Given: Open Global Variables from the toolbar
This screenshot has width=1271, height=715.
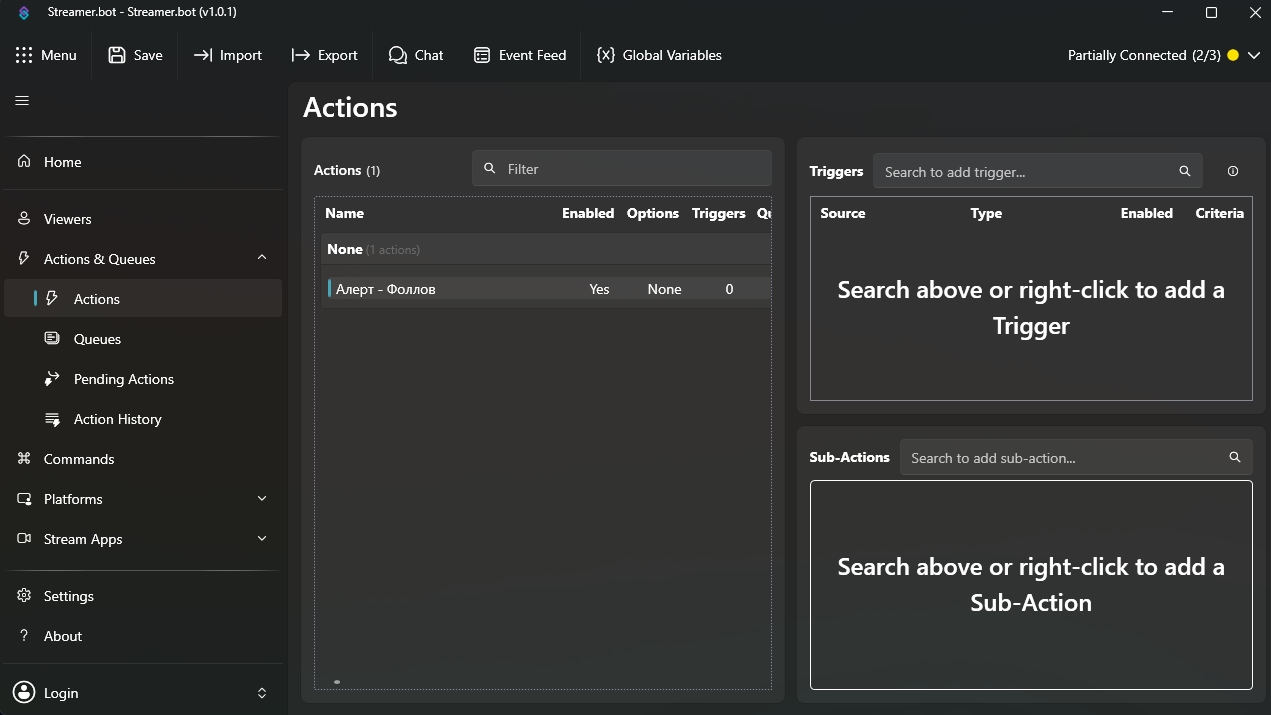Looking at the screenshot, I should [659, 55].
